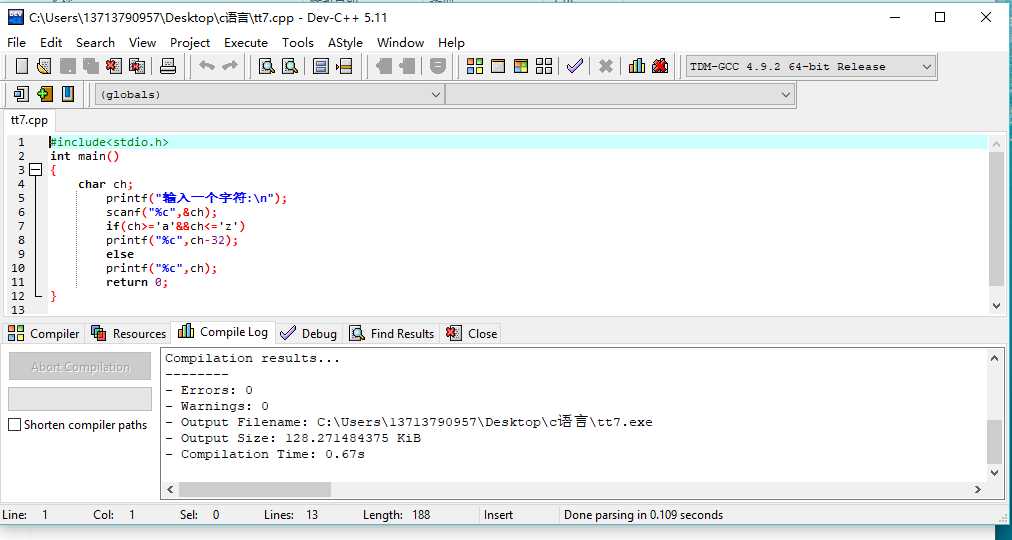Print the file using the printer icon
The image size is (1012, 540).
pyautogui.click(x=168, y=66)
